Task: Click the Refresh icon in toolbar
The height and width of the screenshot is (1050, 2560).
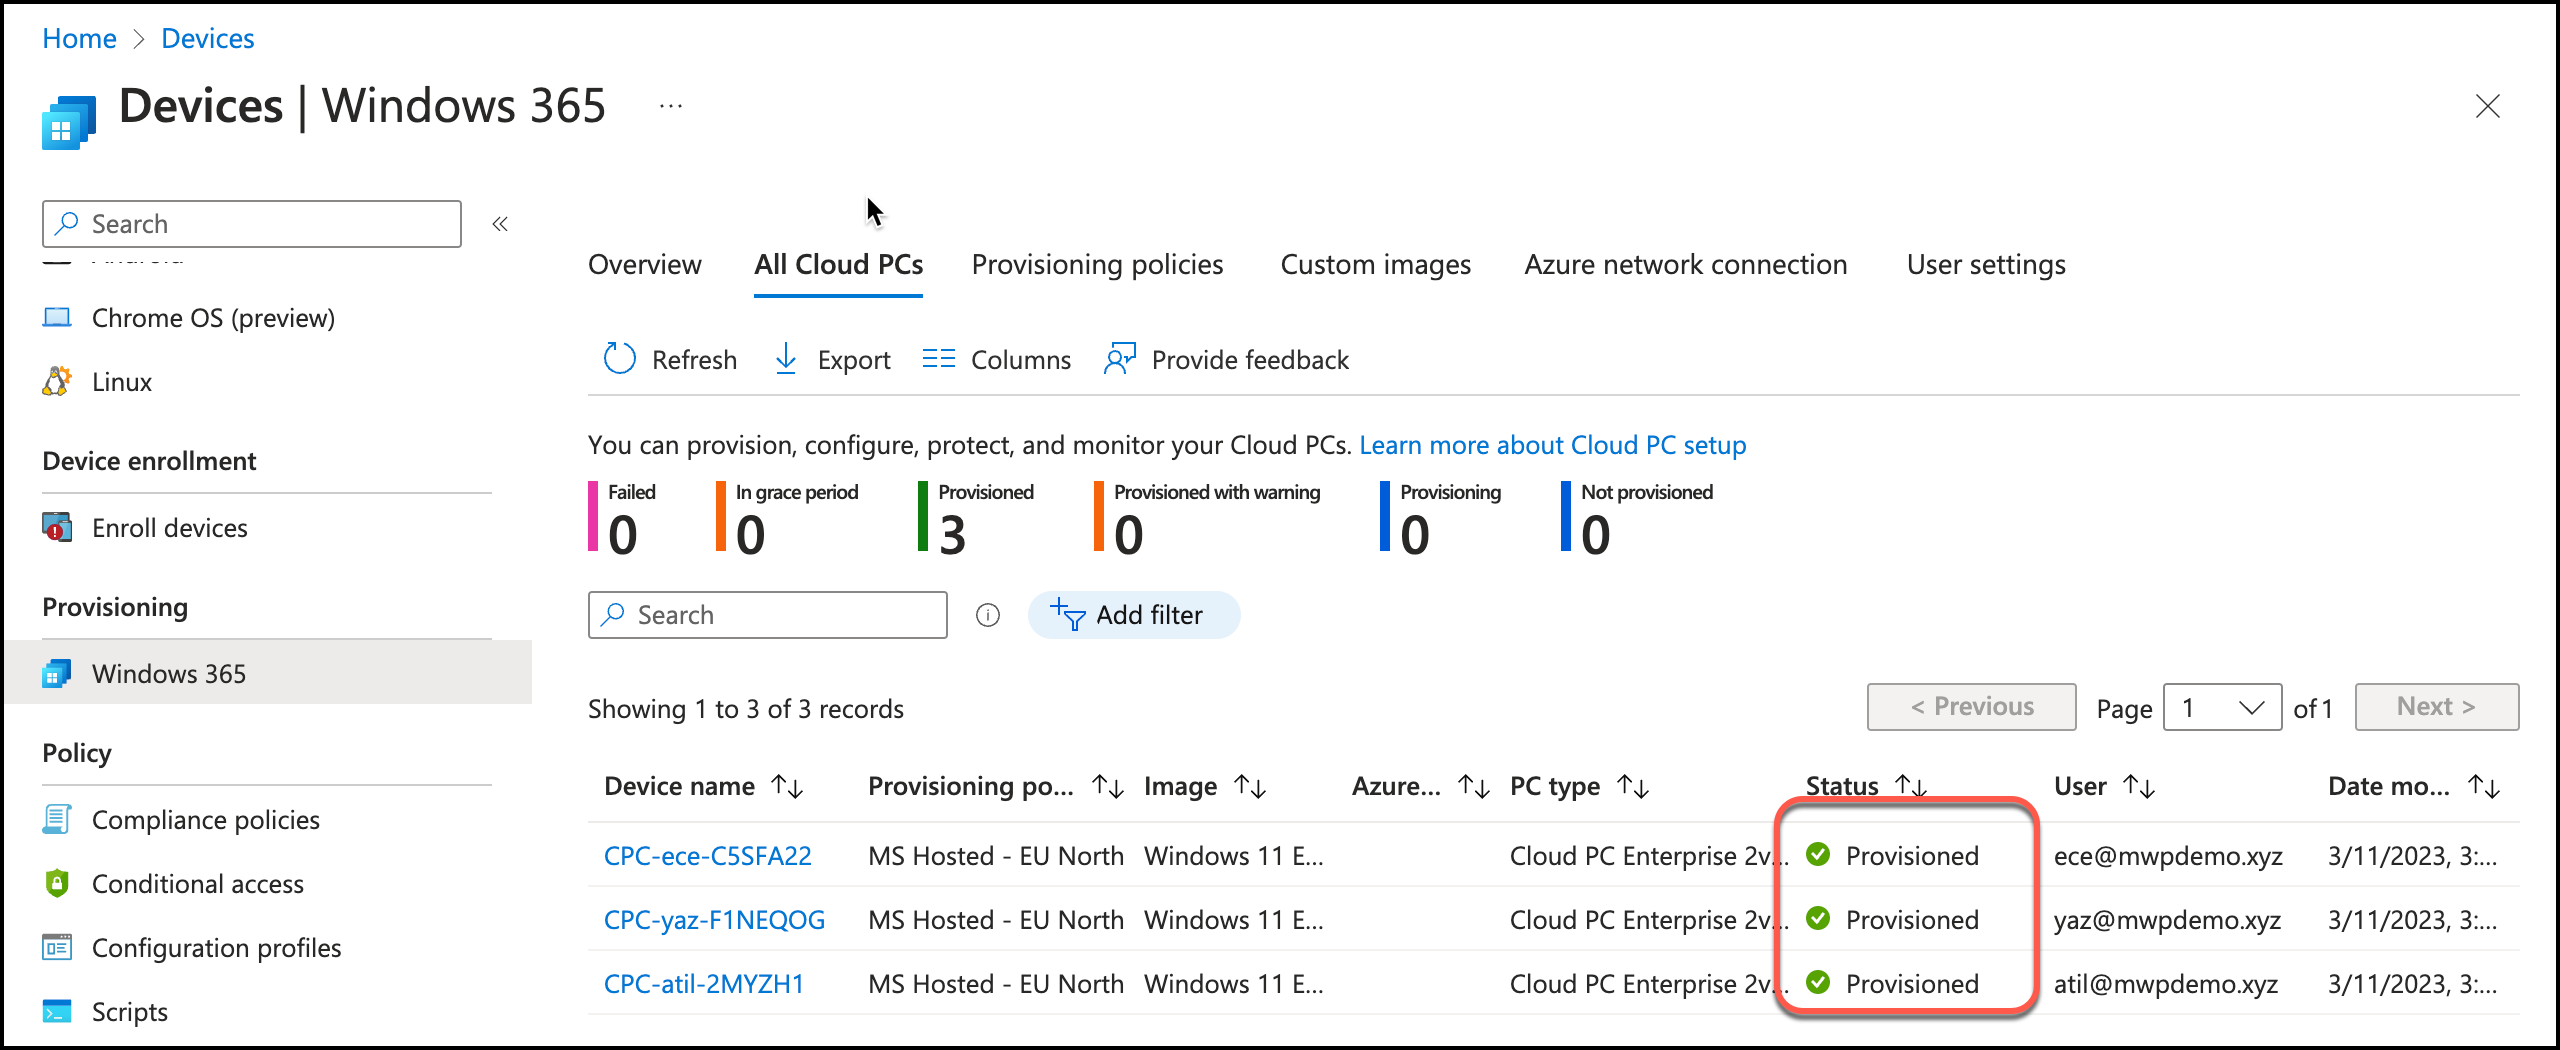Action: (620, 359)
